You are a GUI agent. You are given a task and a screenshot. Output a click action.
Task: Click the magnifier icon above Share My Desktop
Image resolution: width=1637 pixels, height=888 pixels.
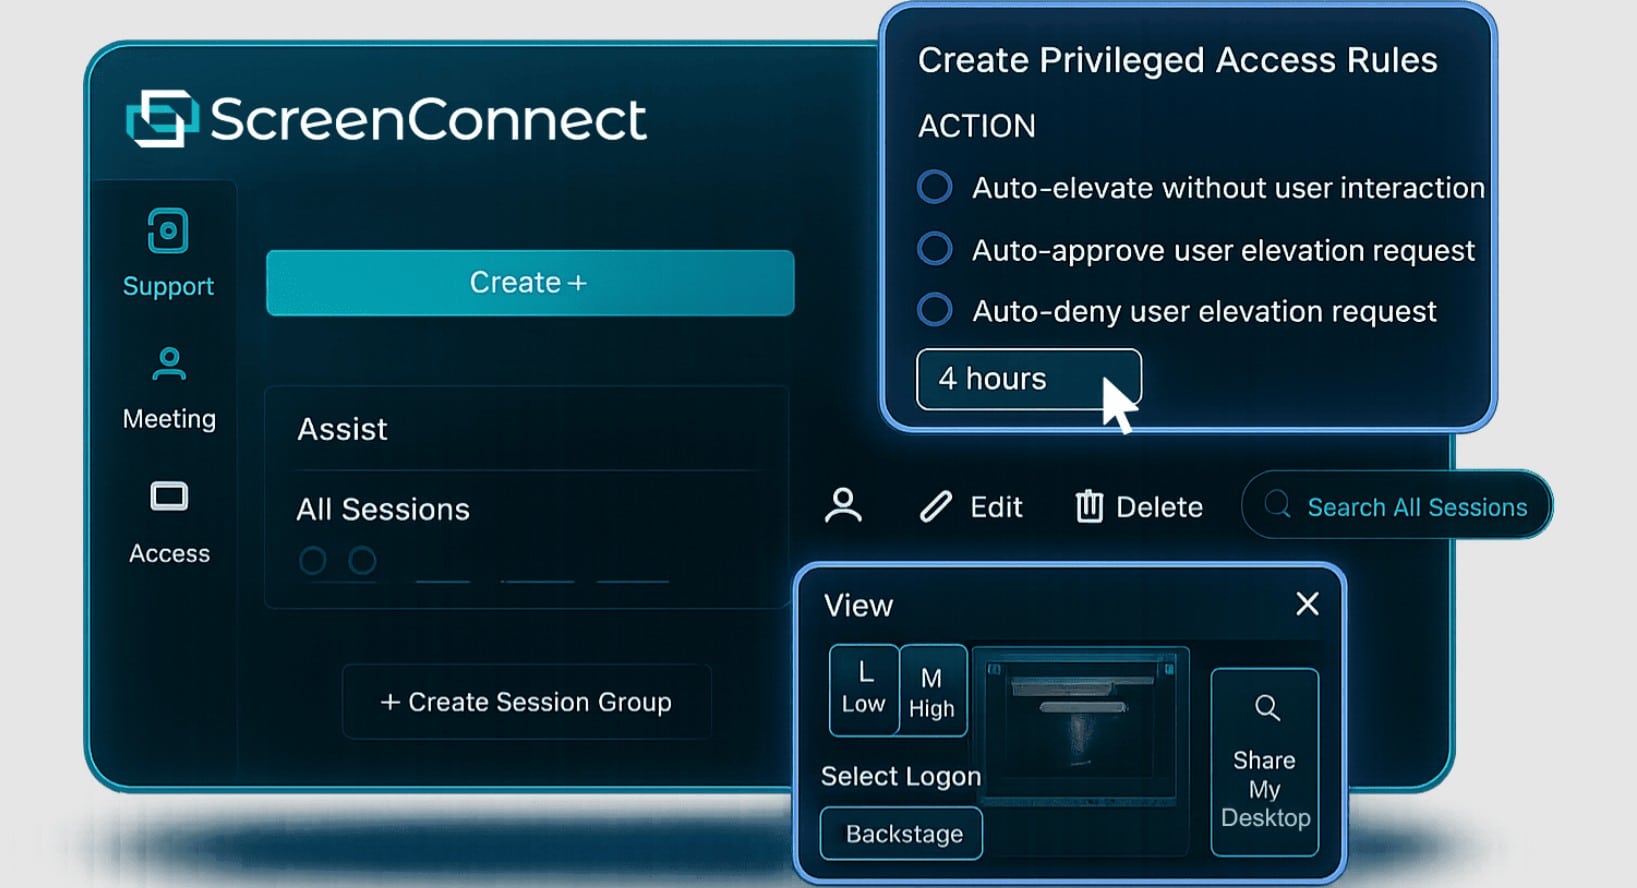1267,708
